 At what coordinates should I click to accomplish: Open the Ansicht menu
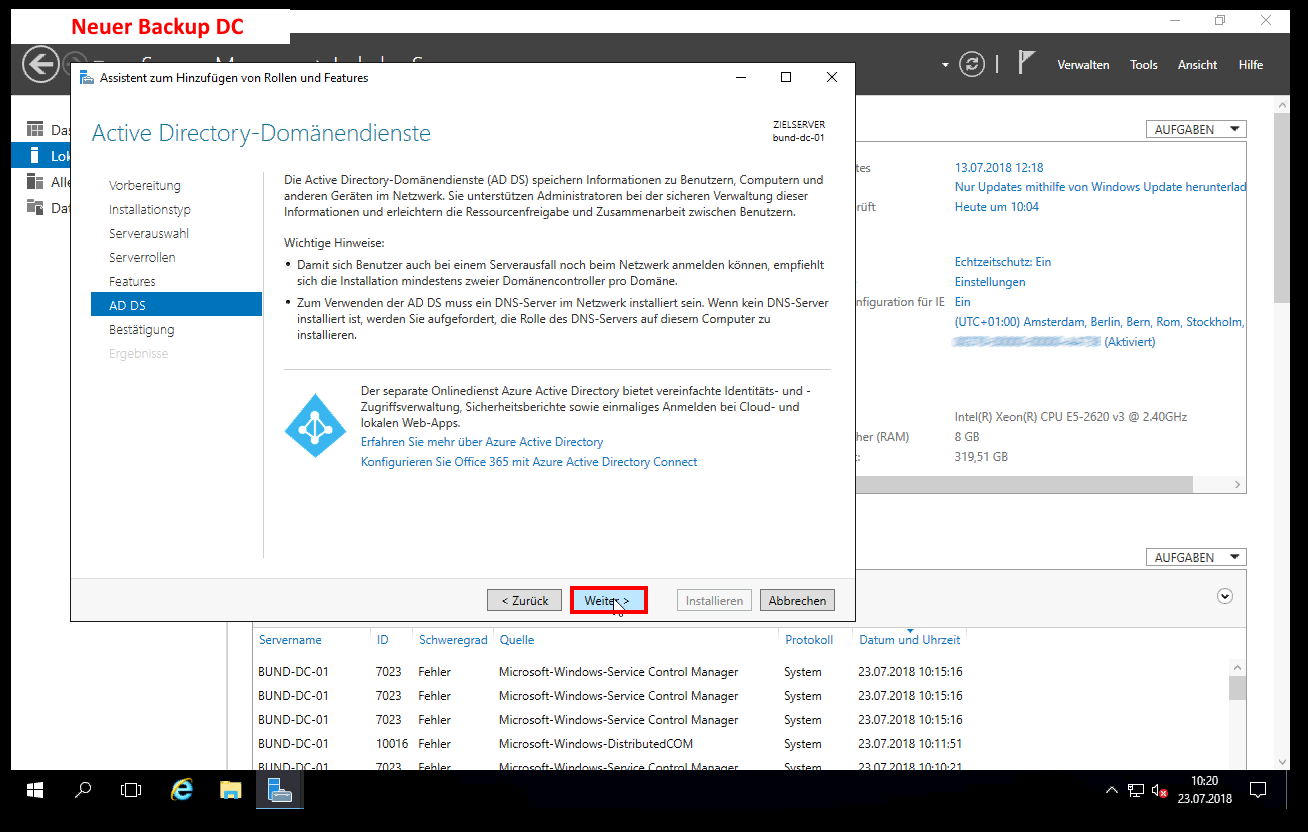(x=1197, y=65)
